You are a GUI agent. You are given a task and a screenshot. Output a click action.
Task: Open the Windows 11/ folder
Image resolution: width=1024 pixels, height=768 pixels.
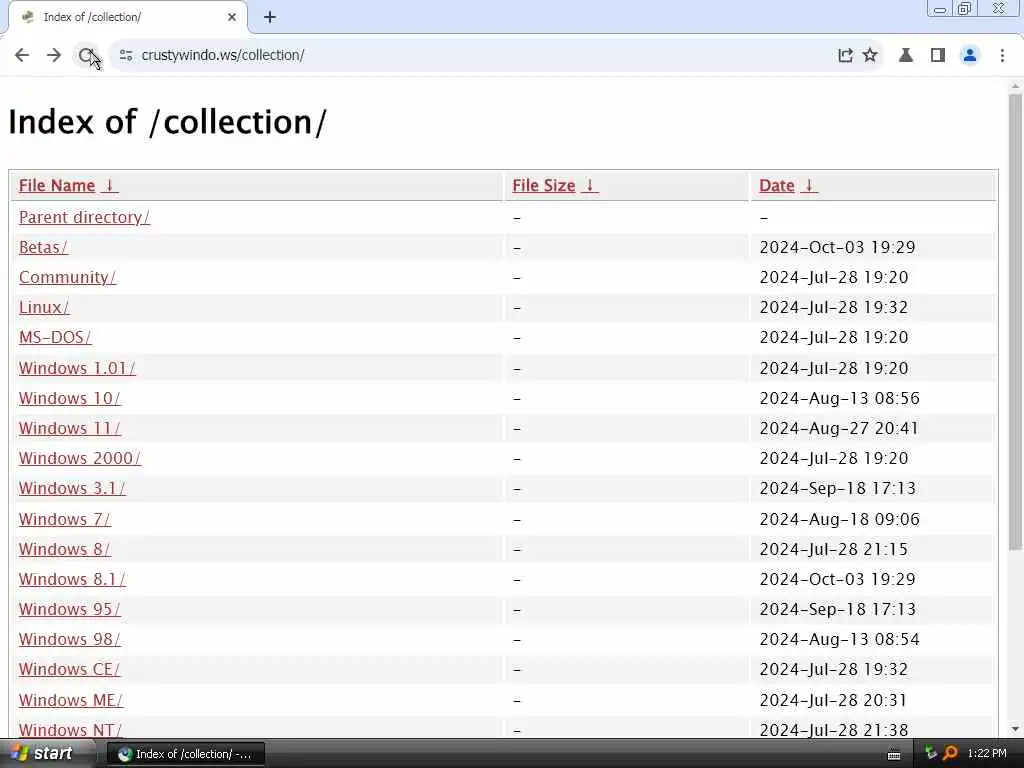[x=70, y=428]
